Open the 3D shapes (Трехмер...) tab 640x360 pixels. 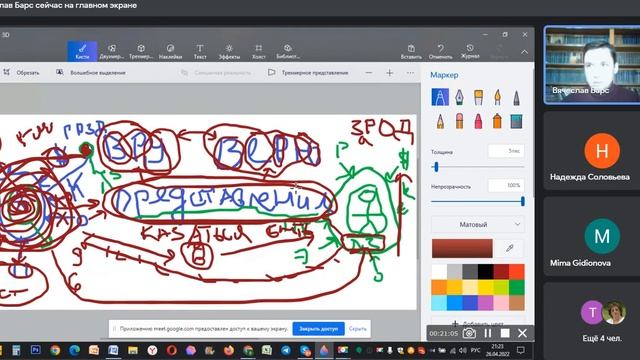click(141, 51)
